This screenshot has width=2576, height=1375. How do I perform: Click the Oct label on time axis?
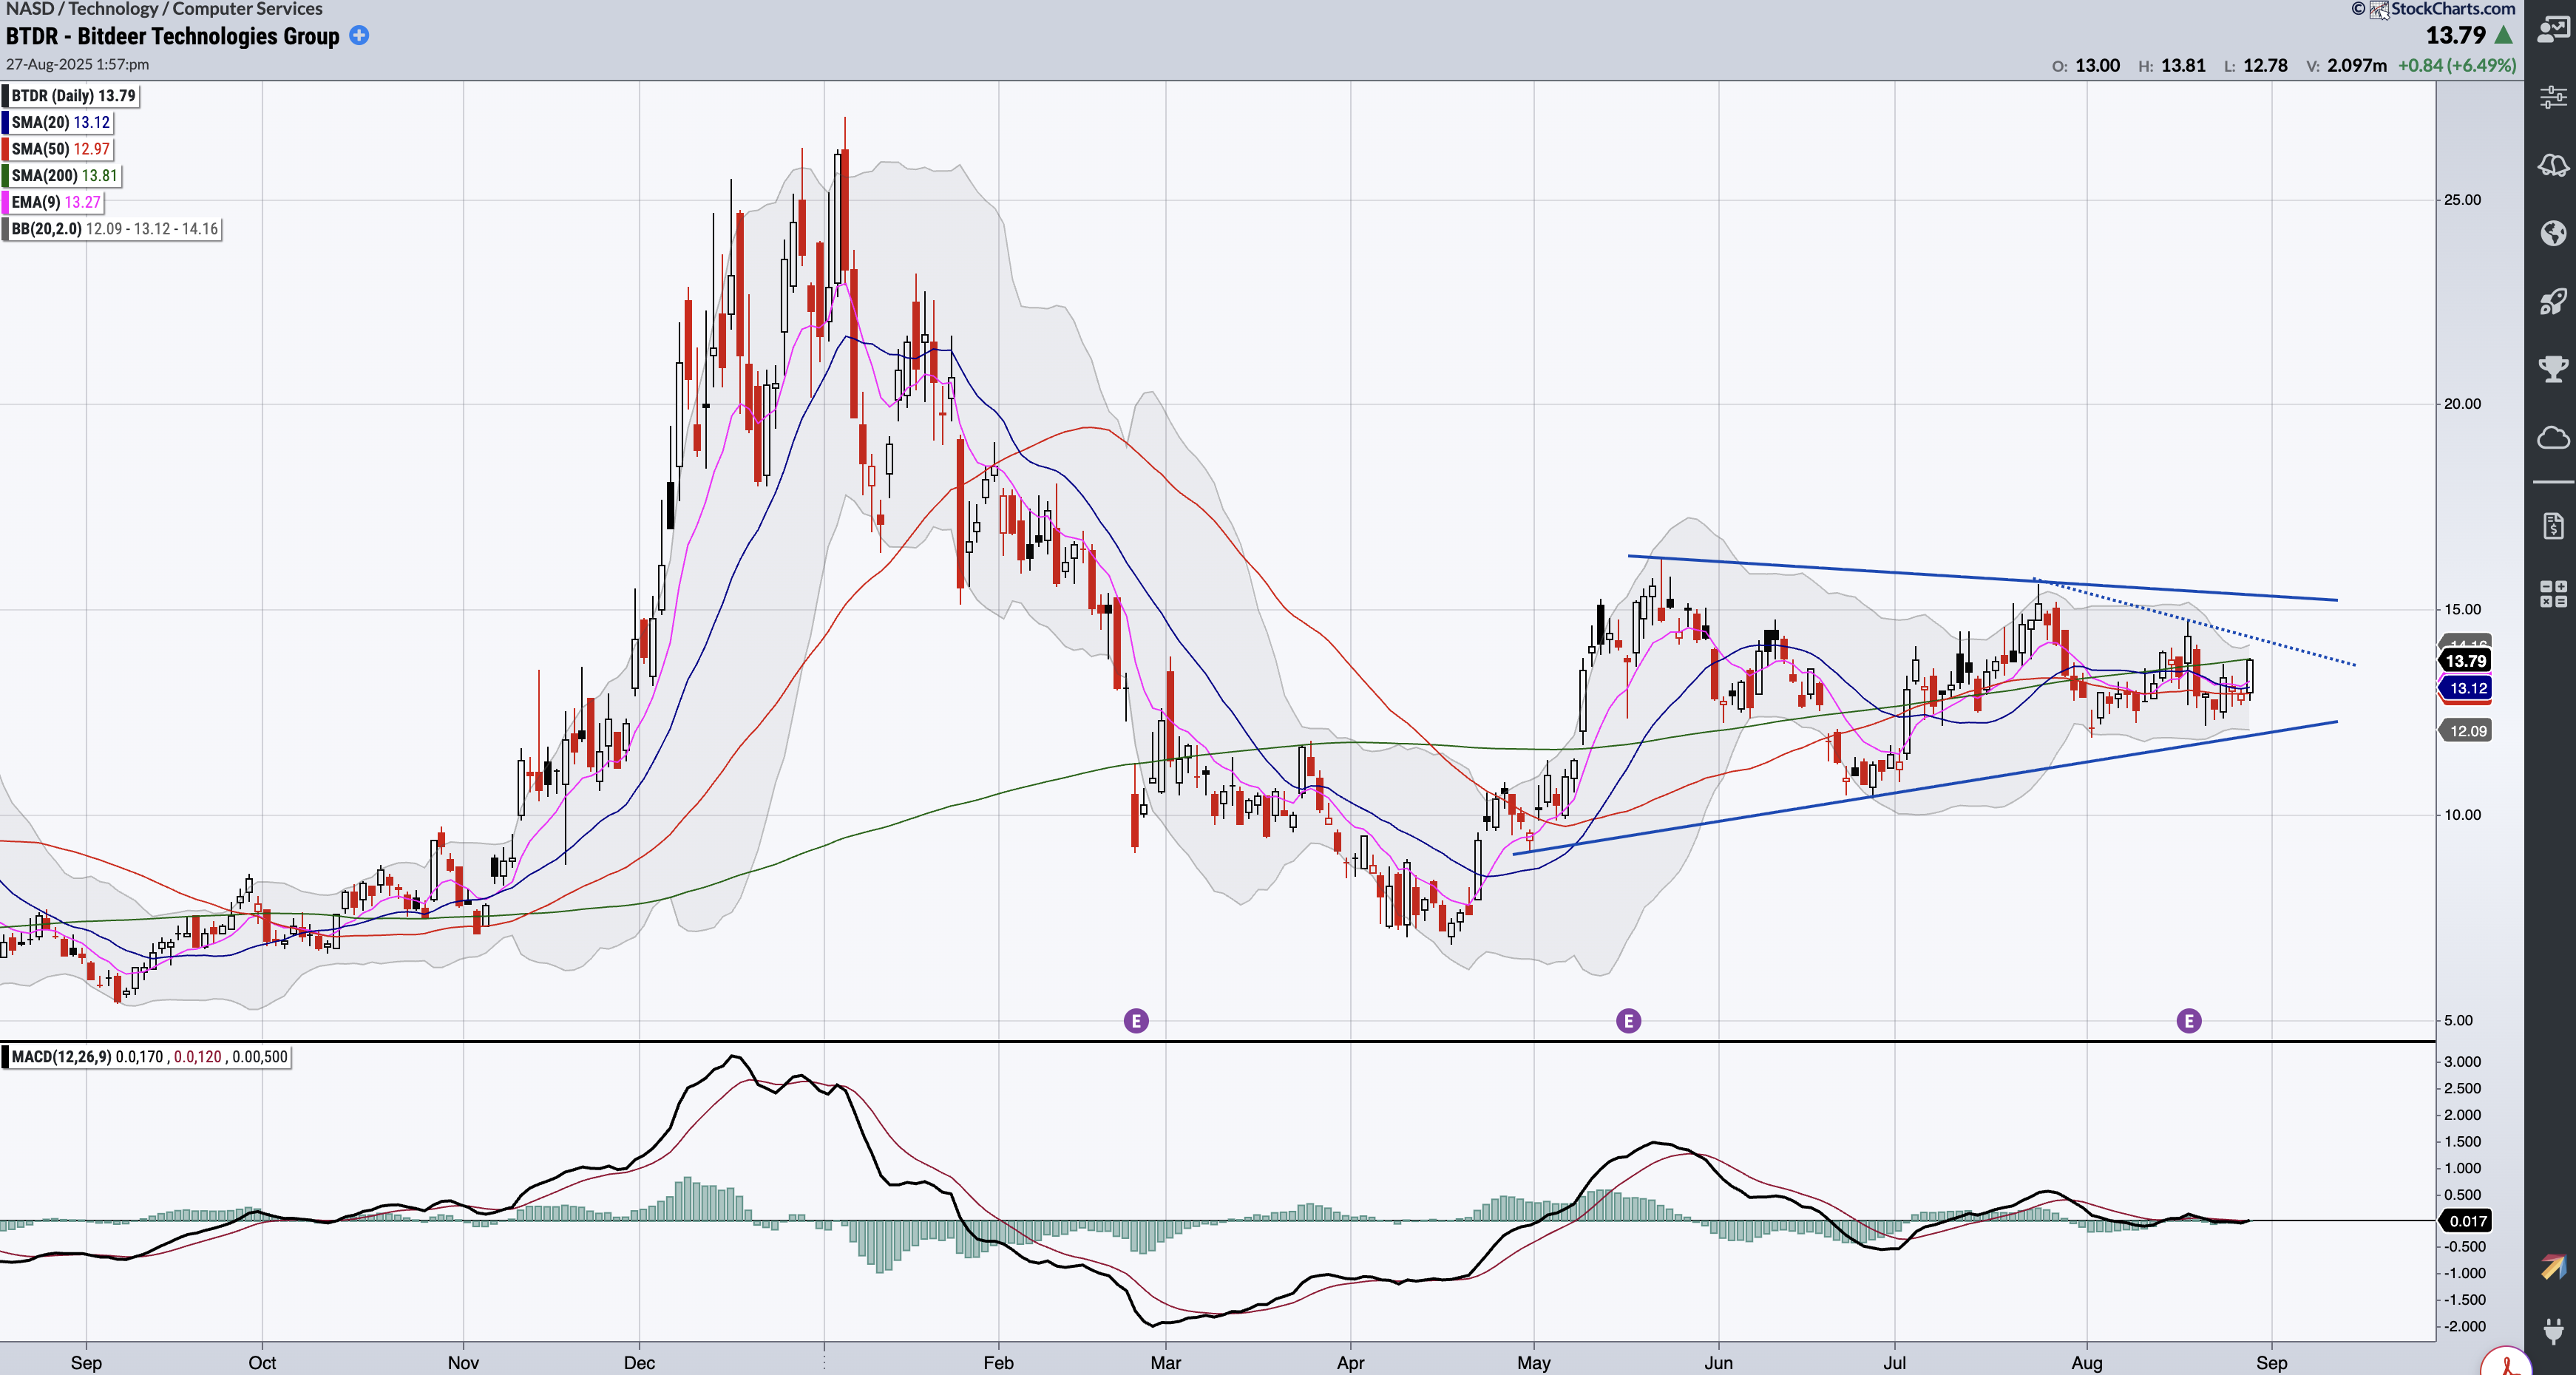point(262,1363)
